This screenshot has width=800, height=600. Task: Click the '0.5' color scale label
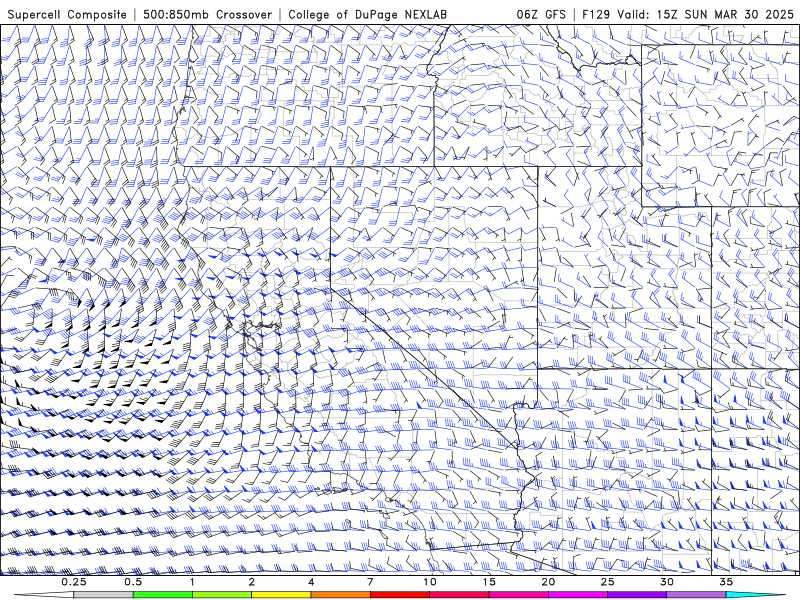pyautogui.click(x=133, y=582)
